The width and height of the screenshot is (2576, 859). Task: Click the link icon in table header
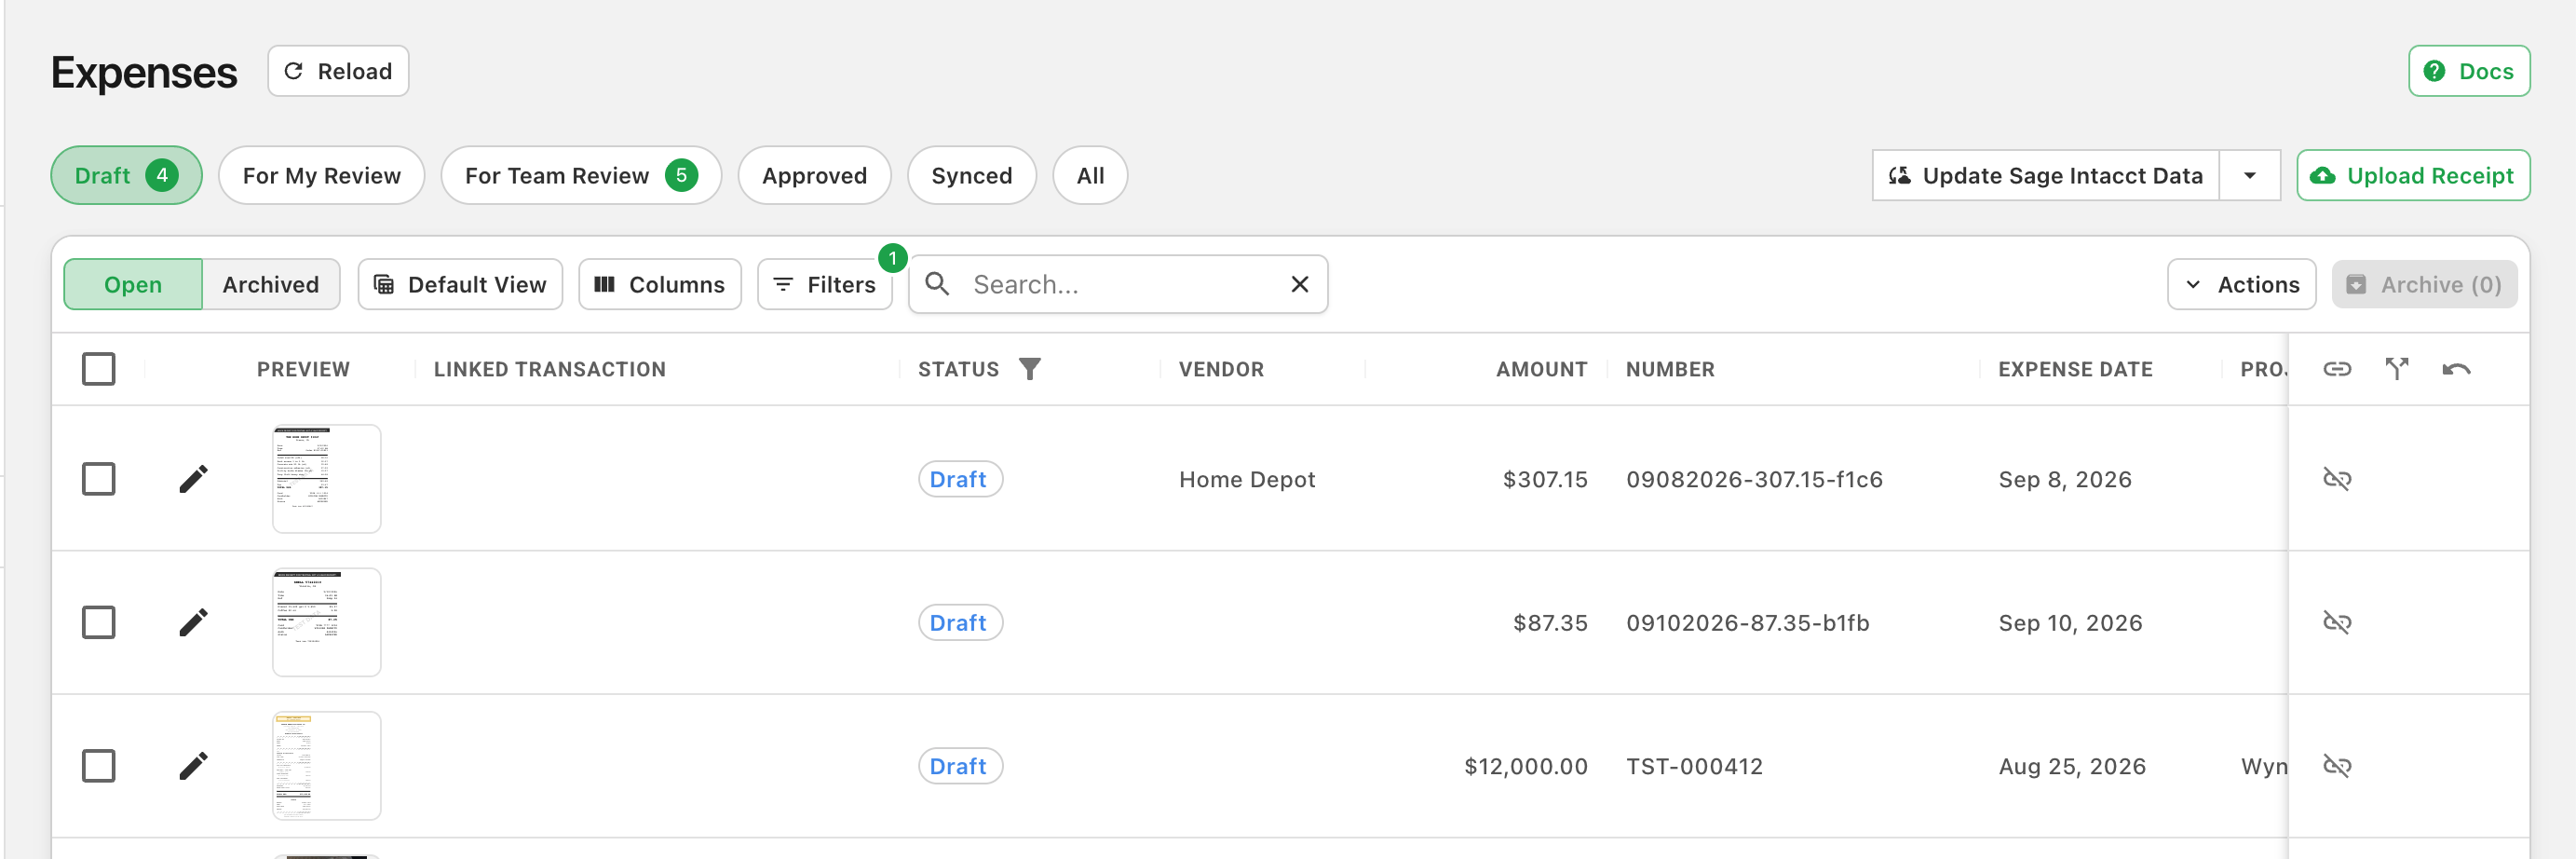(2336, 369)
